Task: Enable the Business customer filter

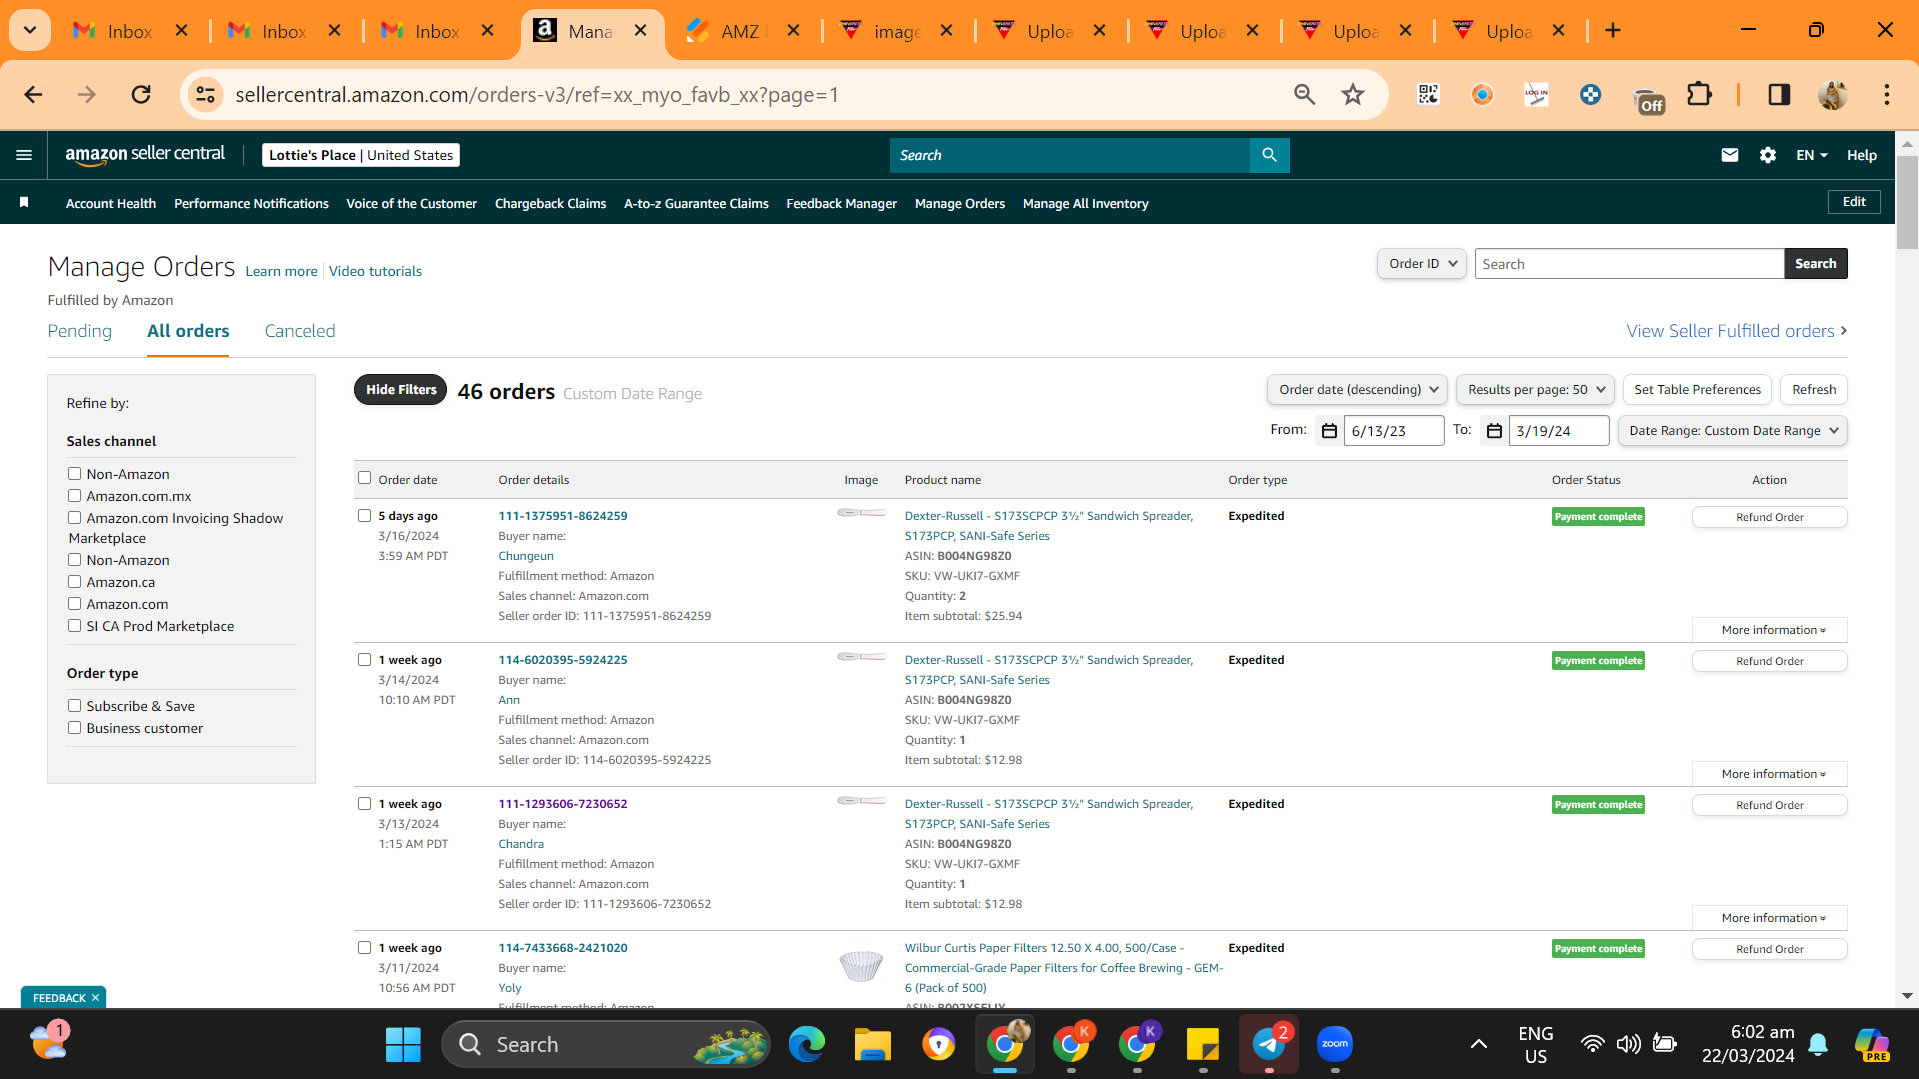Action: (74, 728)
